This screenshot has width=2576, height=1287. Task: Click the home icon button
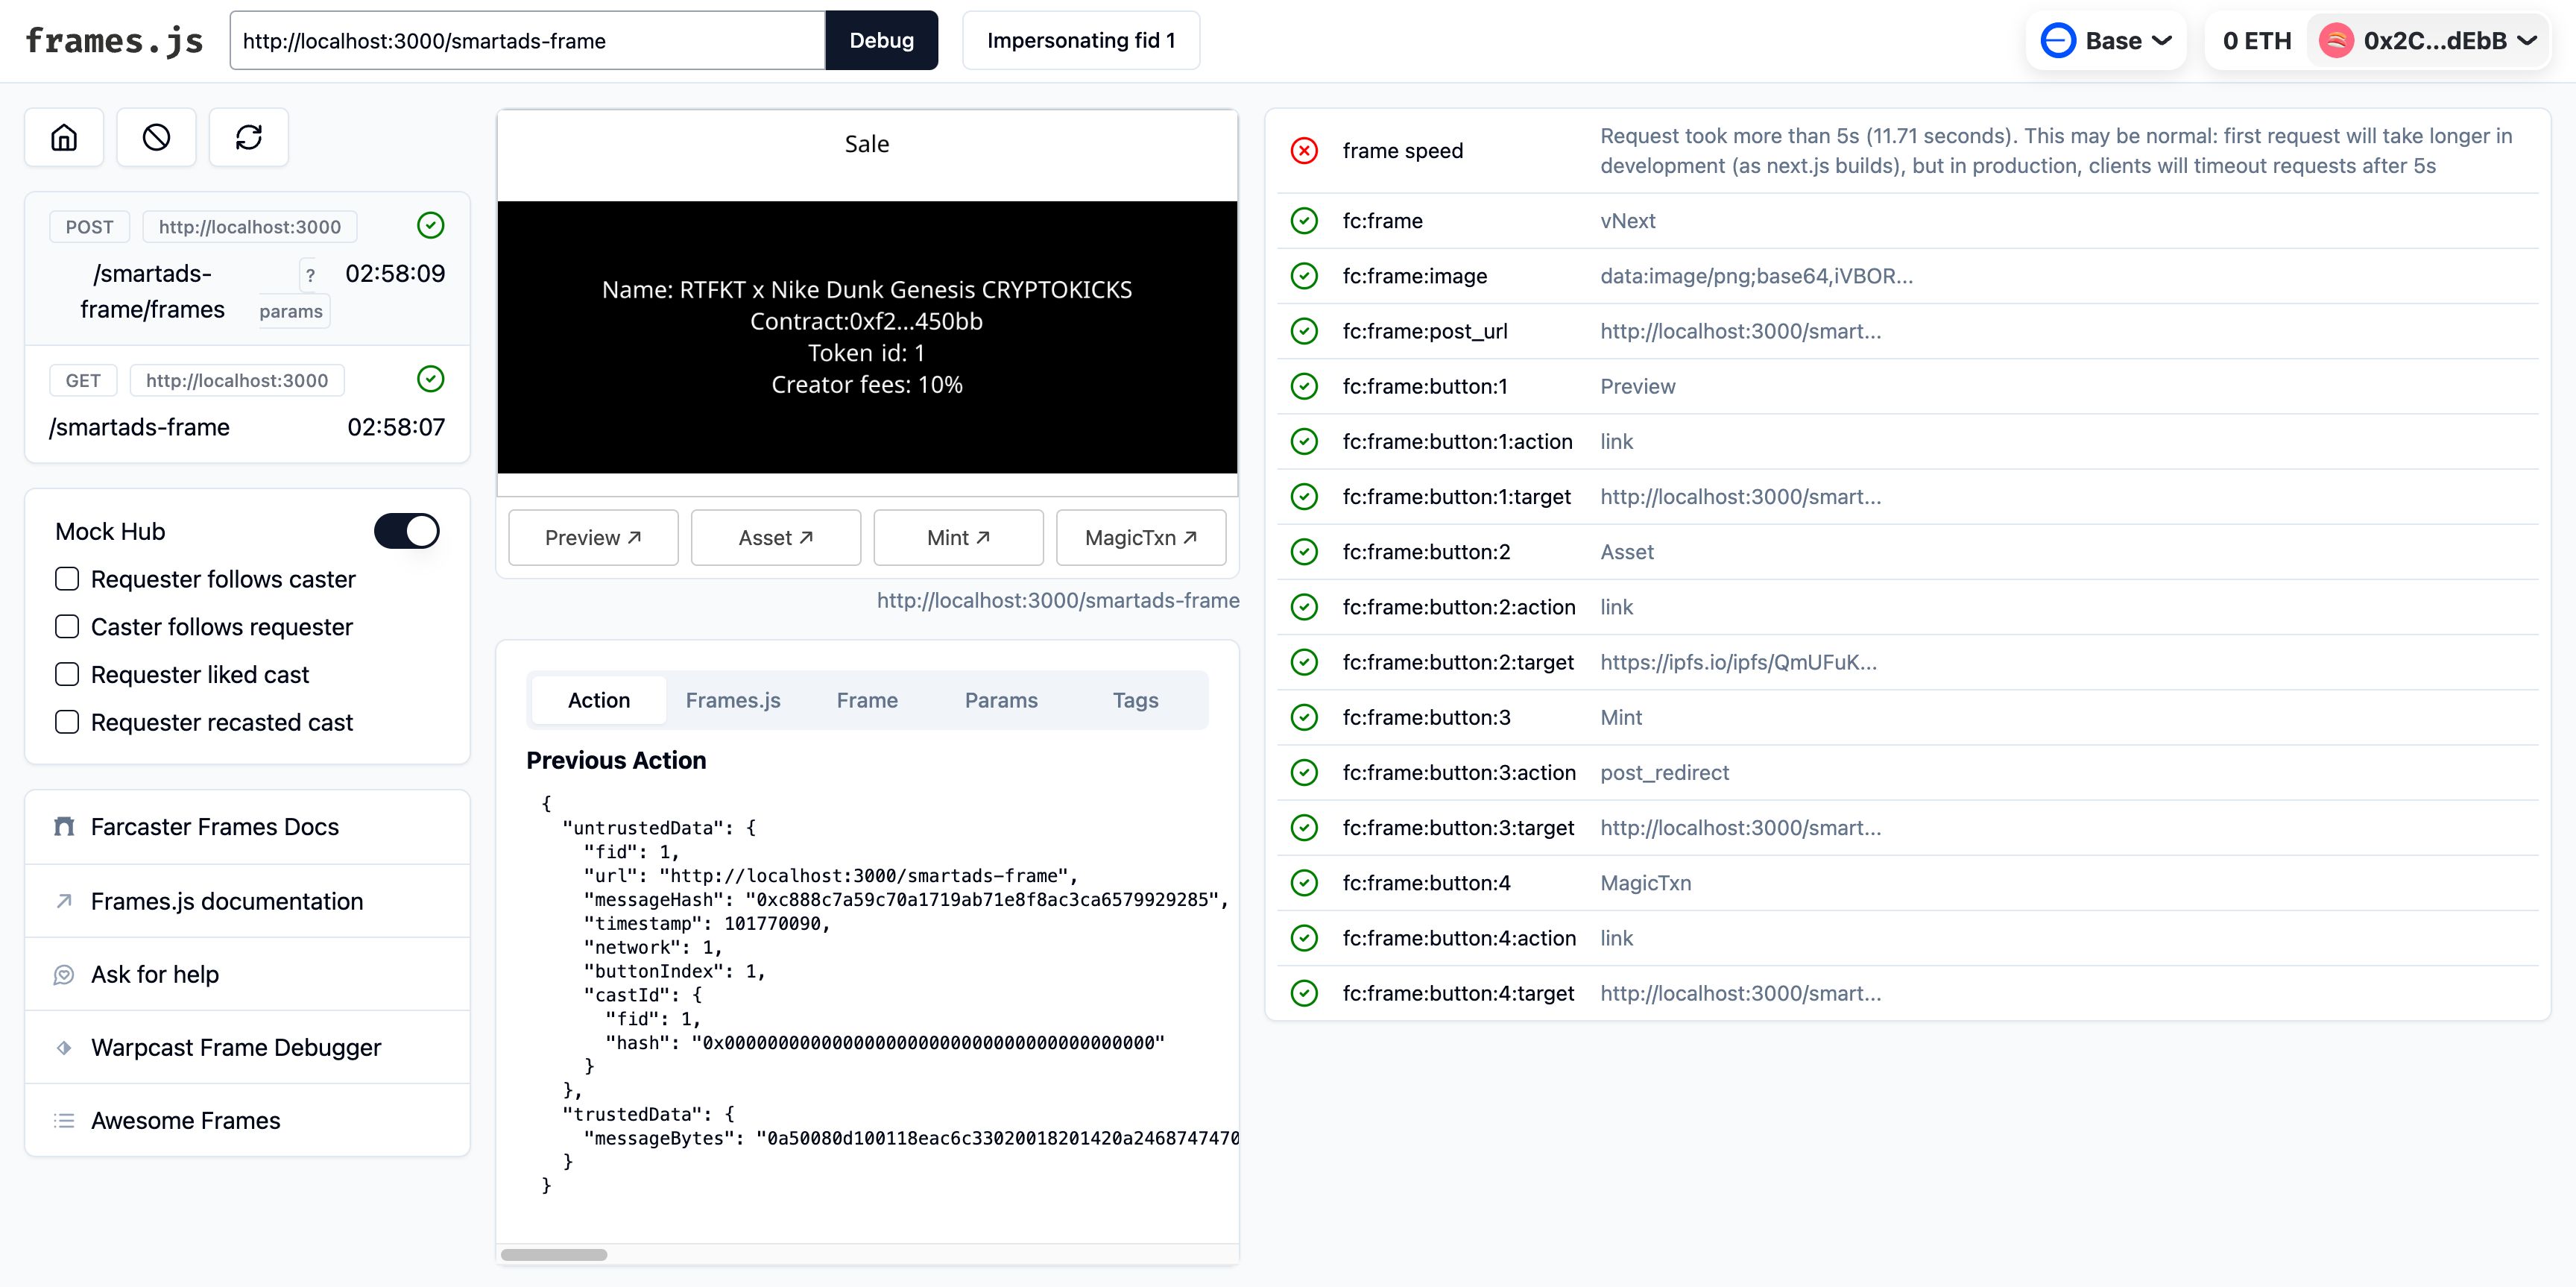pyautogui.click(x=64, y=137)
